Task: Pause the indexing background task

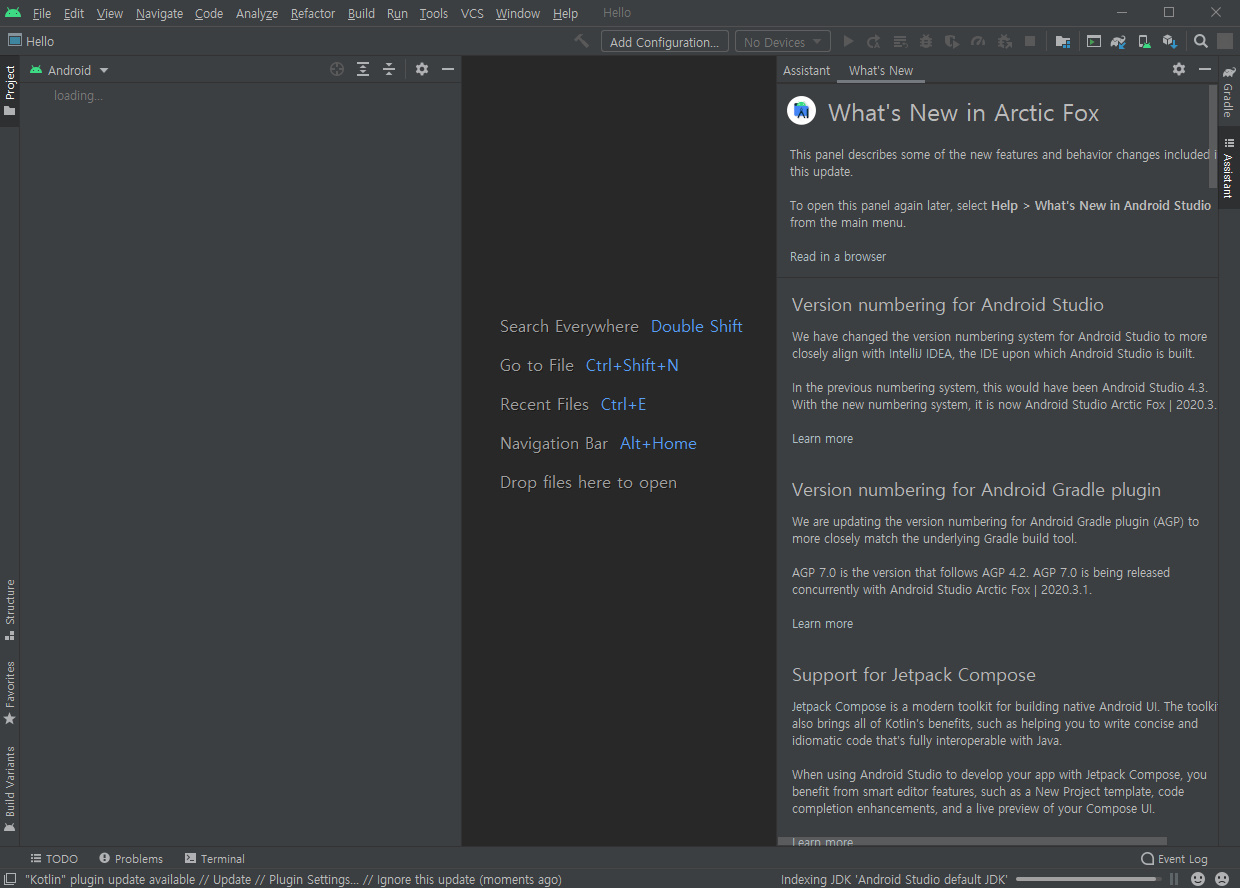Action: coord(1175,879)
